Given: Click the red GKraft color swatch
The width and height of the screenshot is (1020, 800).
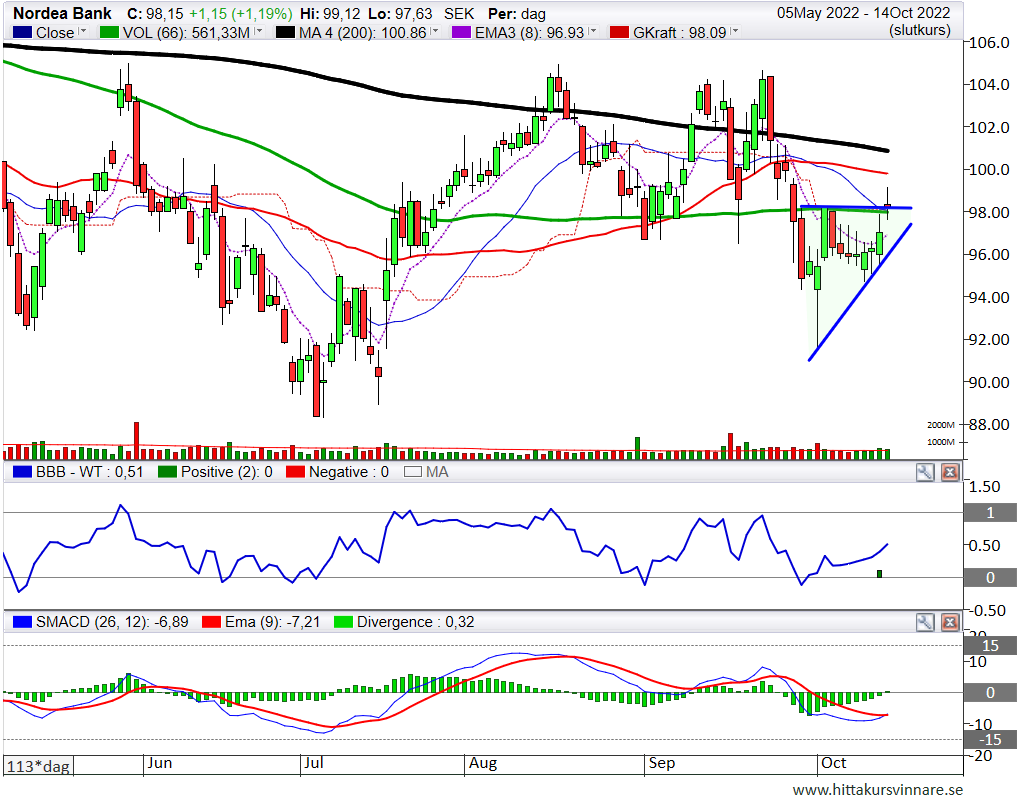Looking at the screenshot, I should click(619, 32).
